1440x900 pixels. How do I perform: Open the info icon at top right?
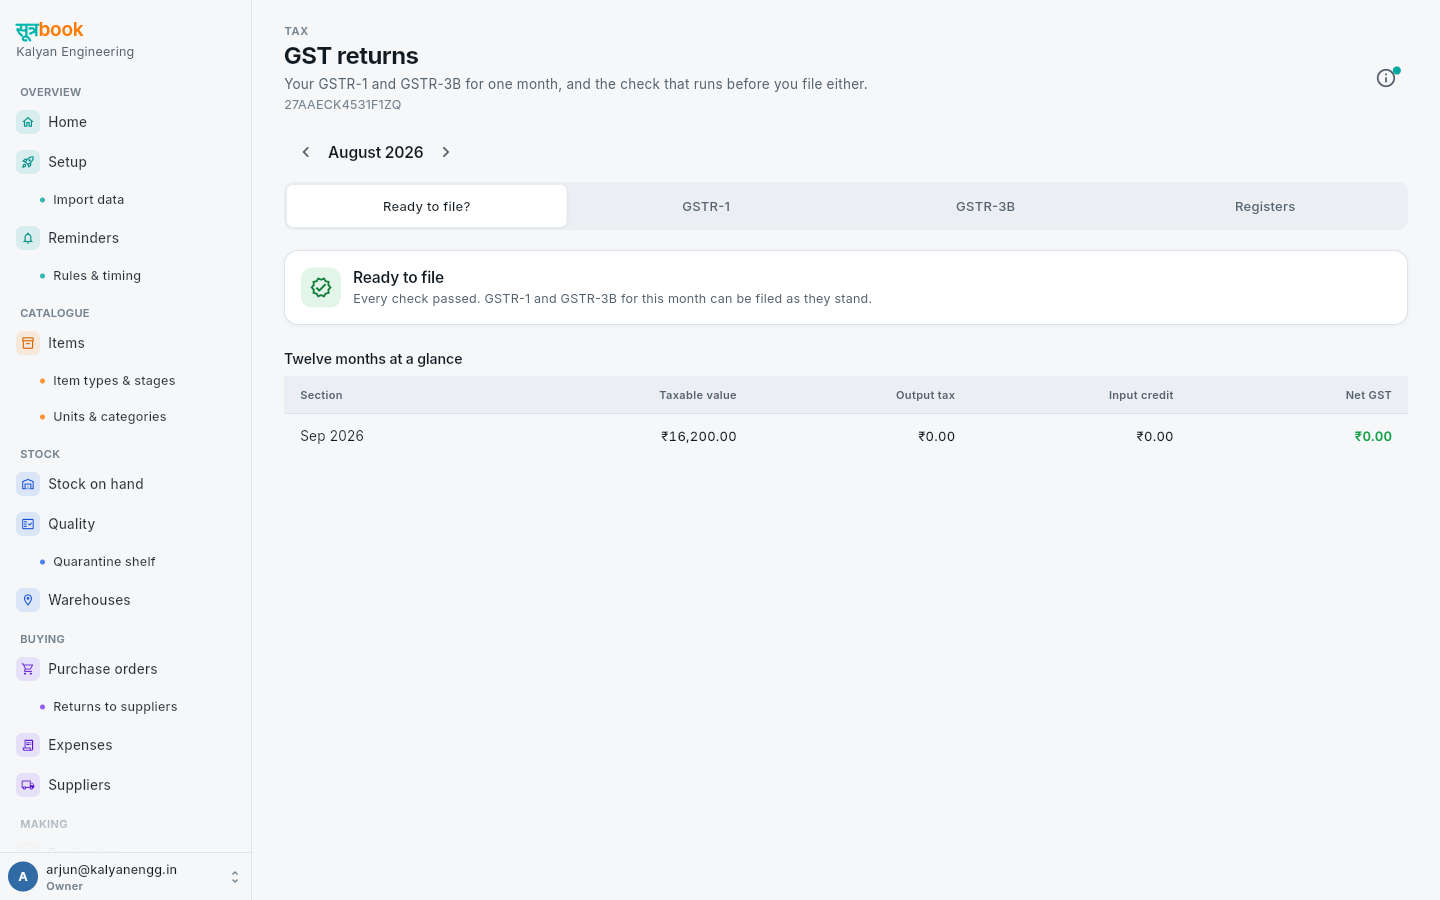coord(1386,78)
